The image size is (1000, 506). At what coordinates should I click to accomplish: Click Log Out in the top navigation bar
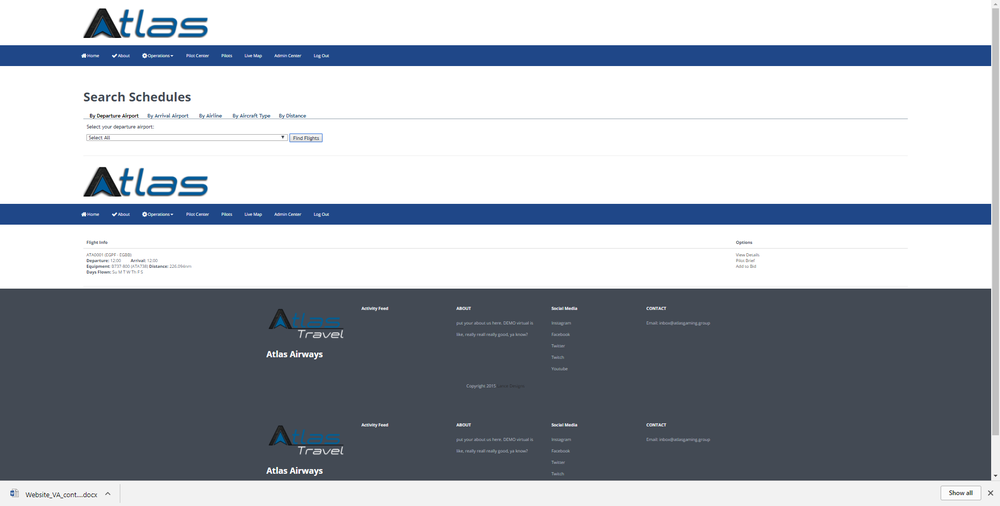321,56
